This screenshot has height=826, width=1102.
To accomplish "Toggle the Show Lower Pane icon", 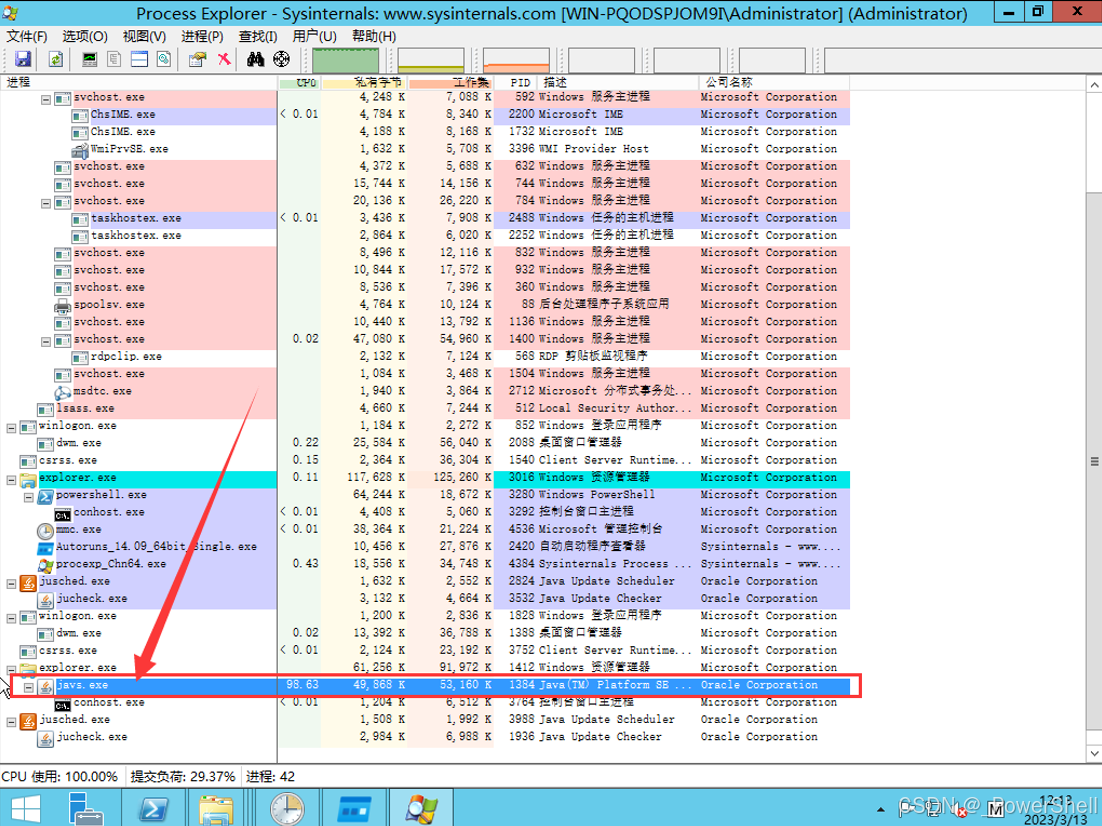I will 139,60.
